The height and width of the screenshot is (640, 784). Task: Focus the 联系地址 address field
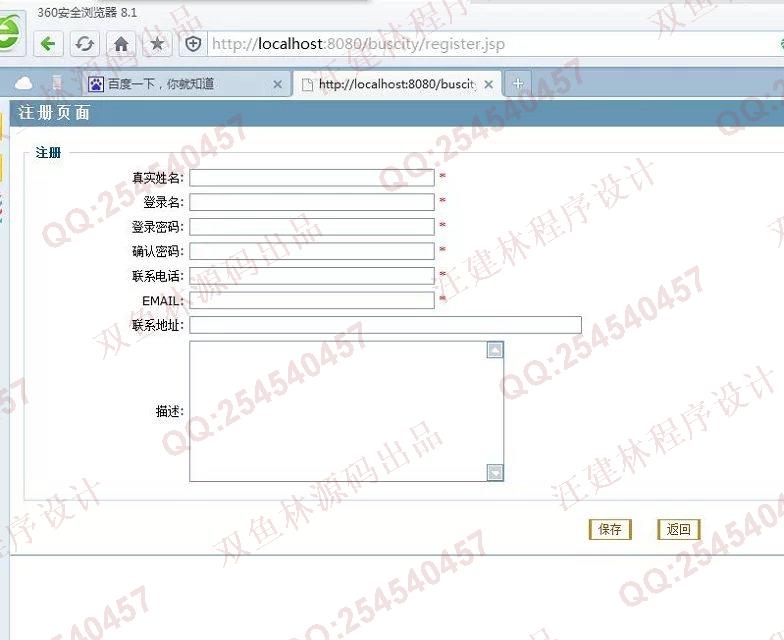point(385,324)
